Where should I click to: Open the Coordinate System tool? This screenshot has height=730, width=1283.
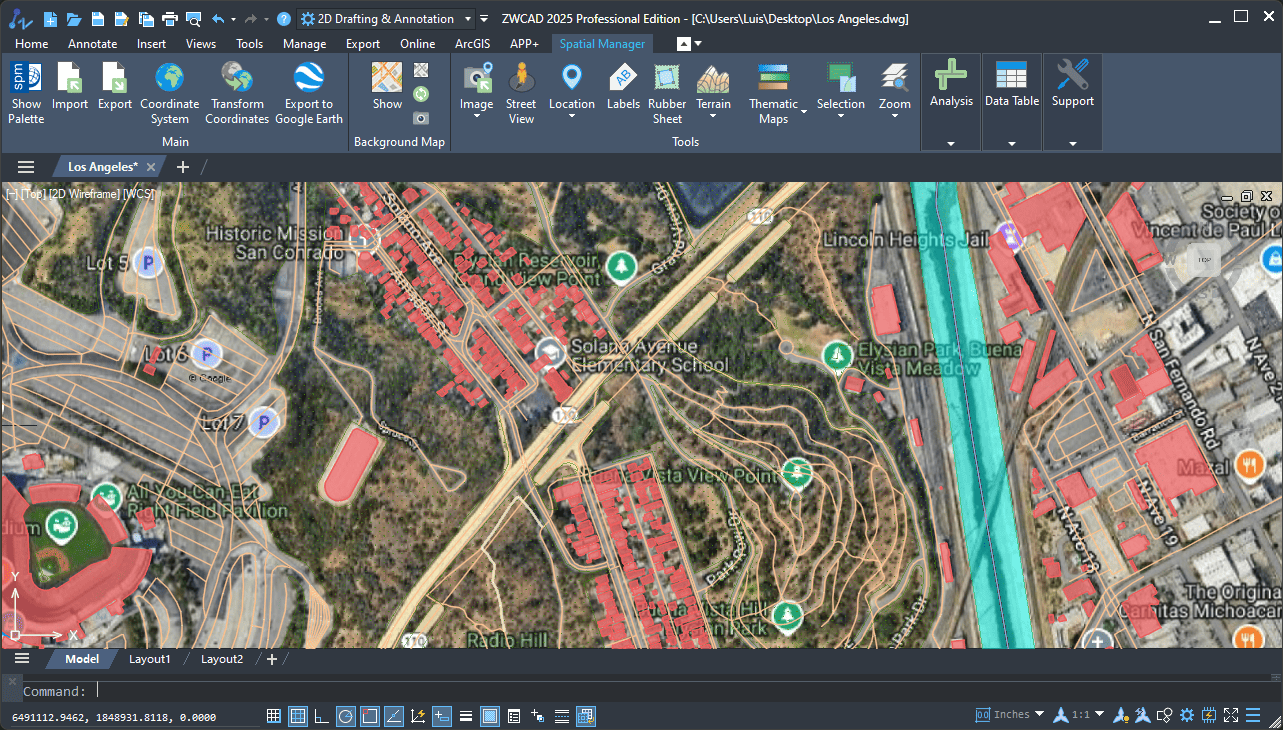(x=170, y=92)
